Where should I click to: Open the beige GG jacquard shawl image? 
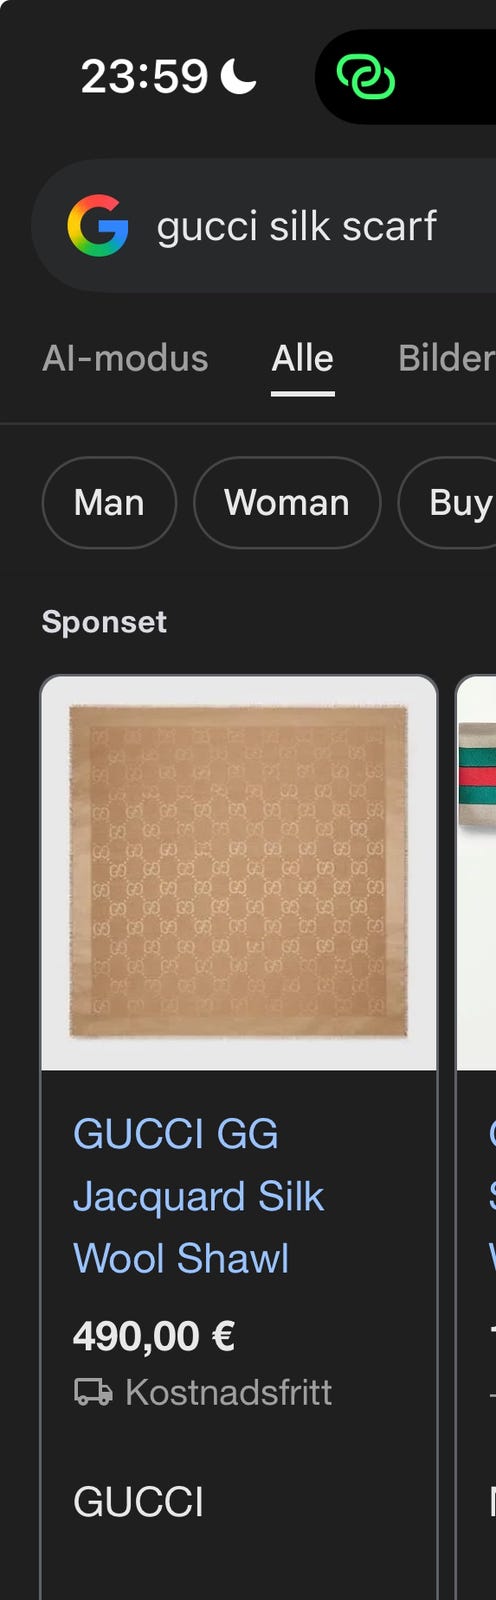click(239, 873)
